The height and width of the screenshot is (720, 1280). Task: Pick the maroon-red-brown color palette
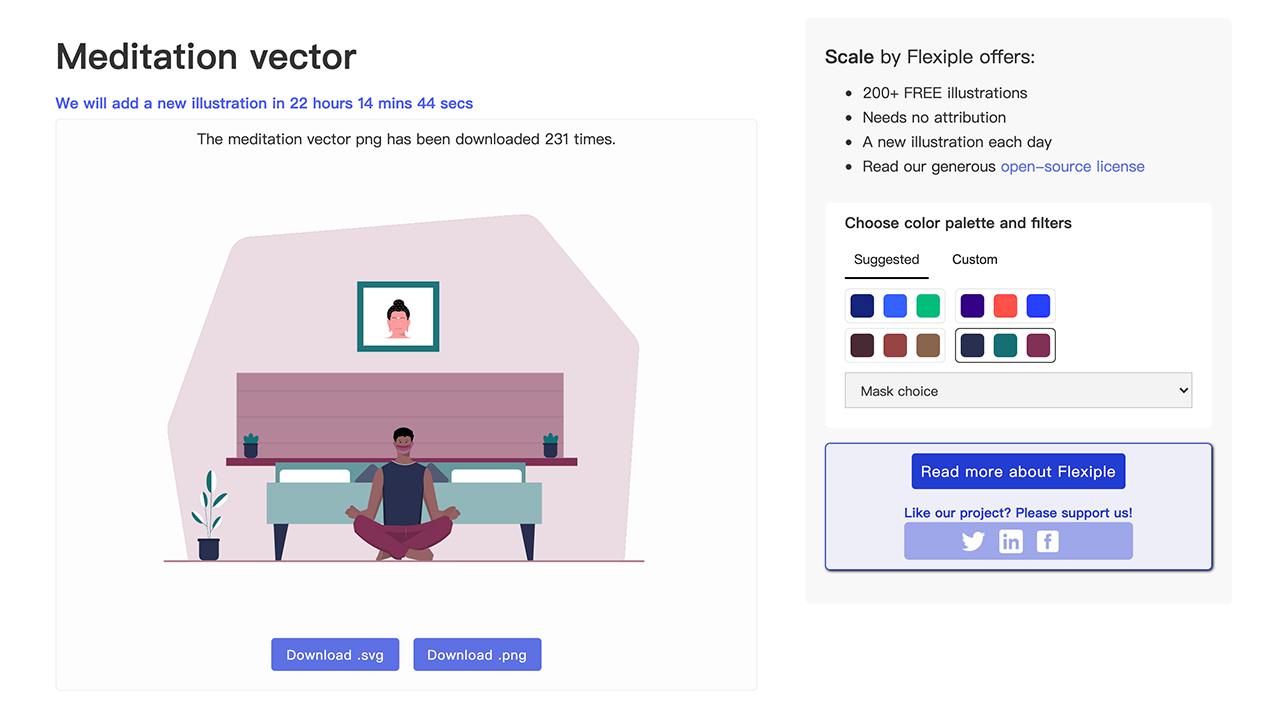(x=895, y=346)
